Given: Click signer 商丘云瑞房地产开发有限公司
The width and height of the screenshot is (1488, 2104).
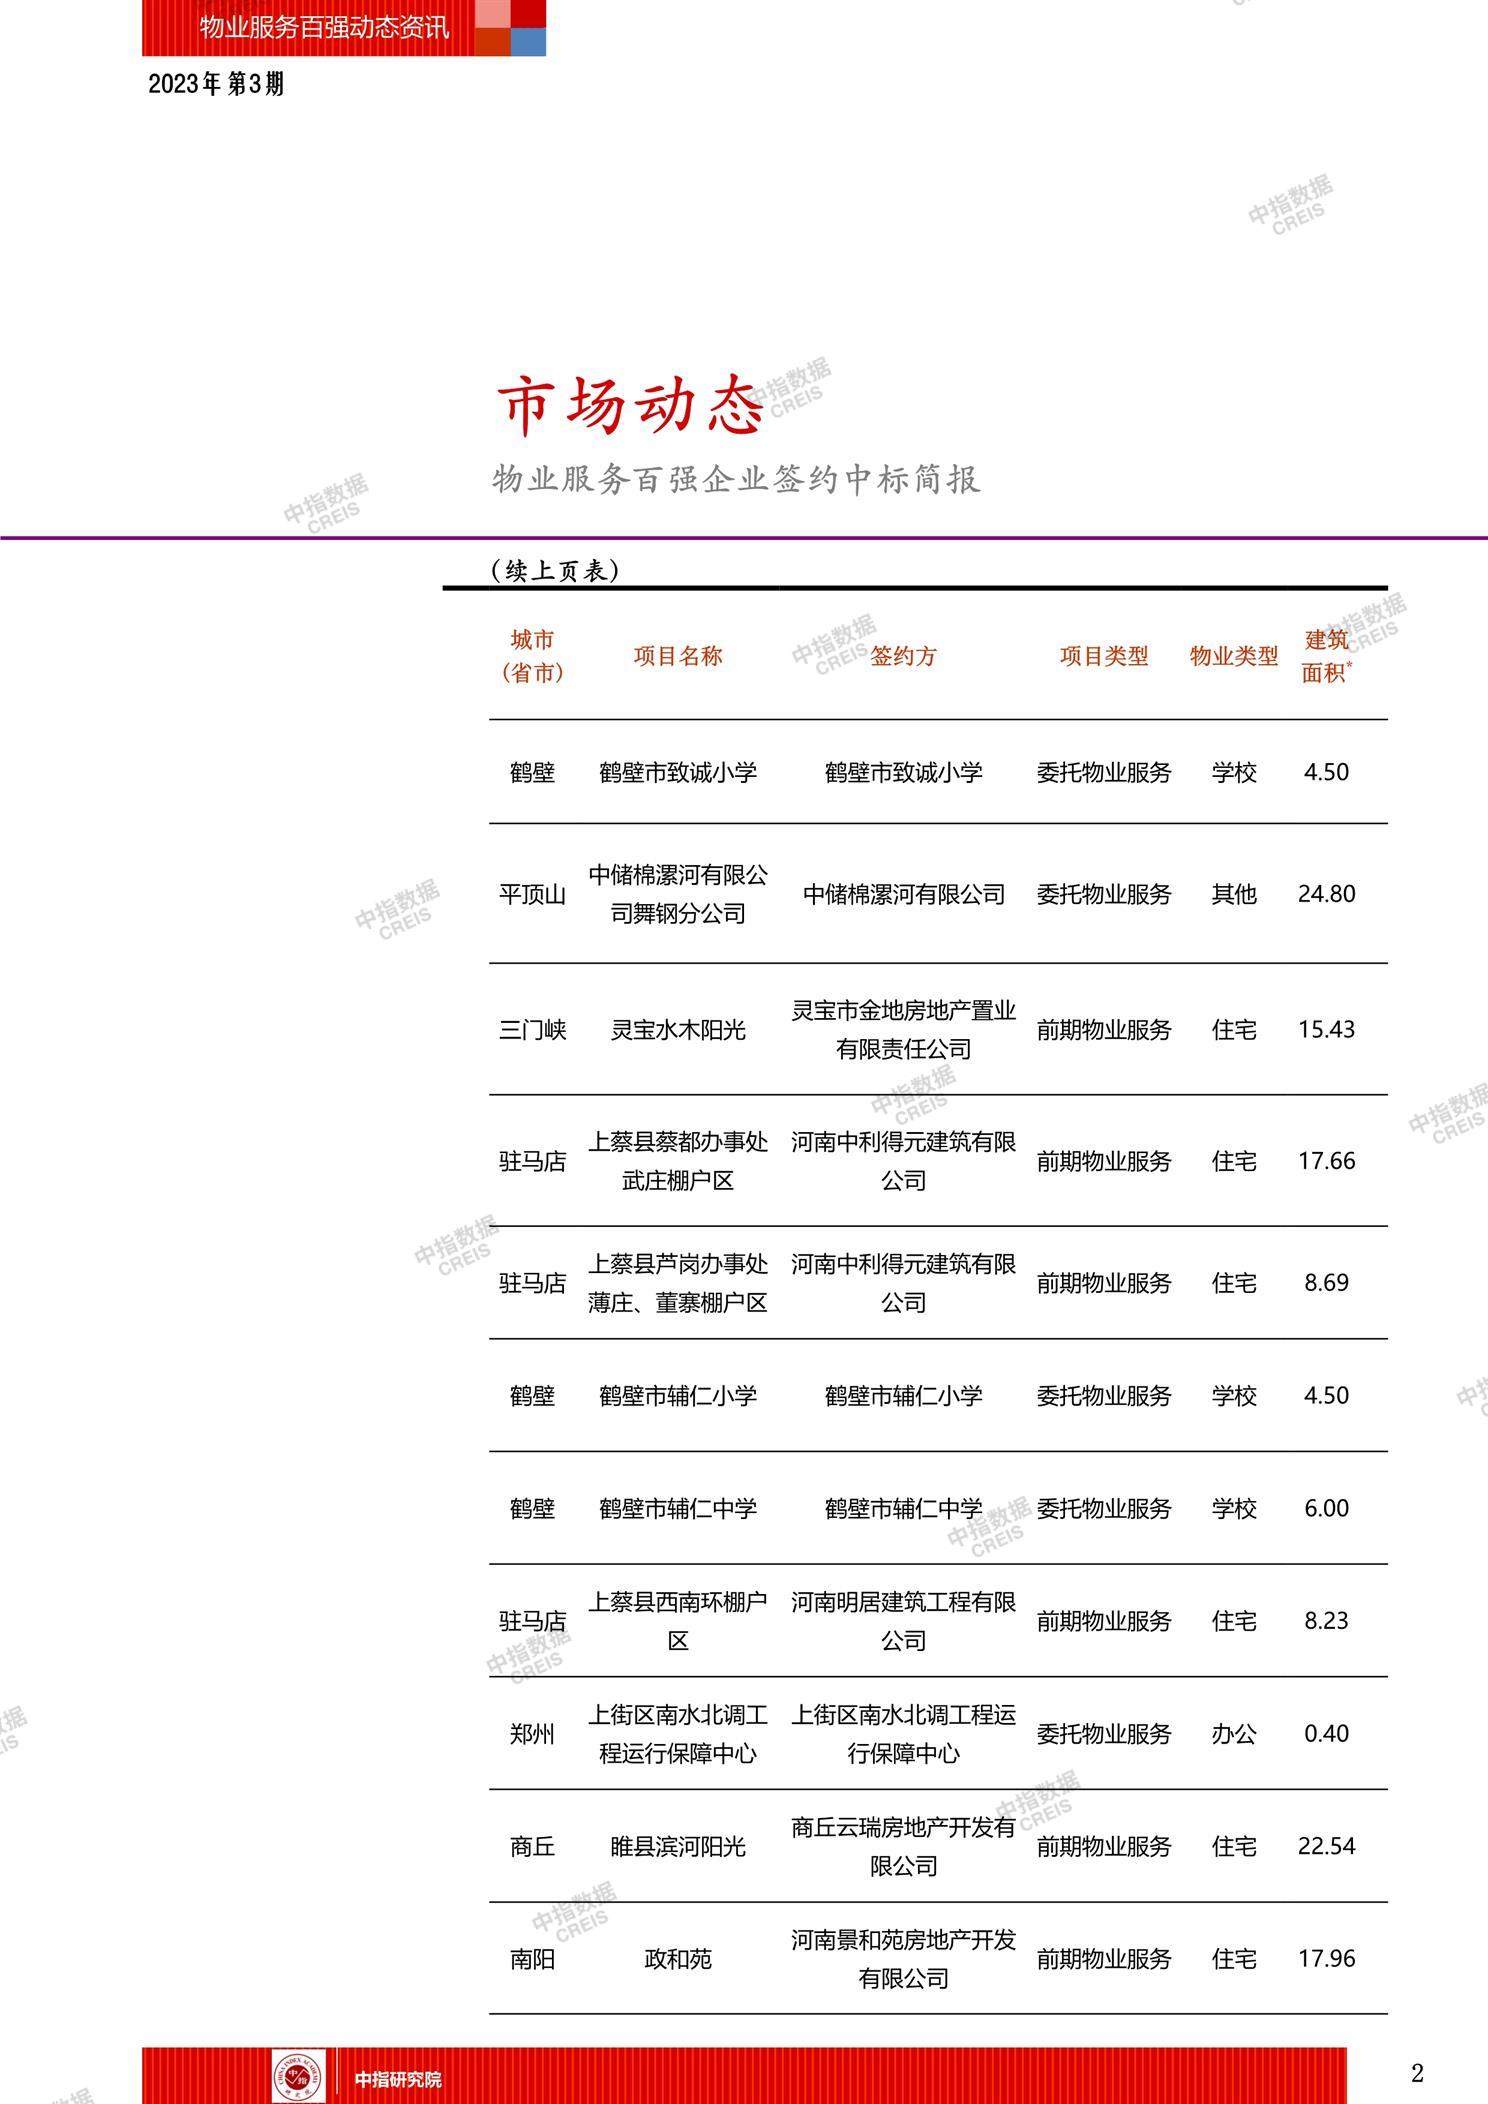Looking at the screenshot, I should [x=903, y=1847].
